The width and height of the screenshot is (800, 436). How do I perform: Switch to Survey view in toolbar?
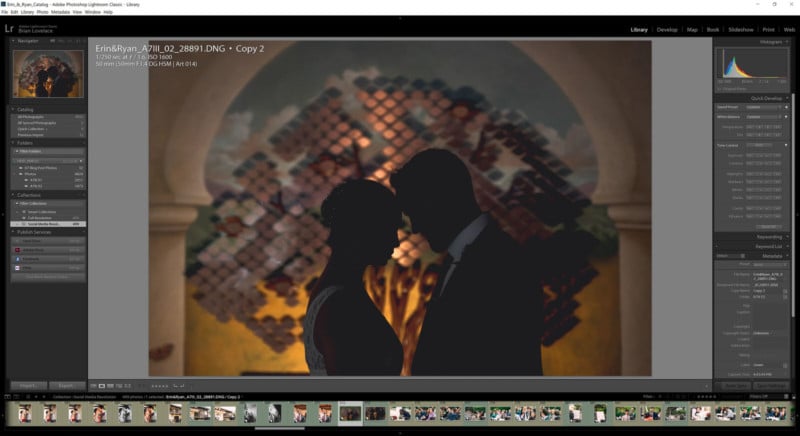pos(119,386)
